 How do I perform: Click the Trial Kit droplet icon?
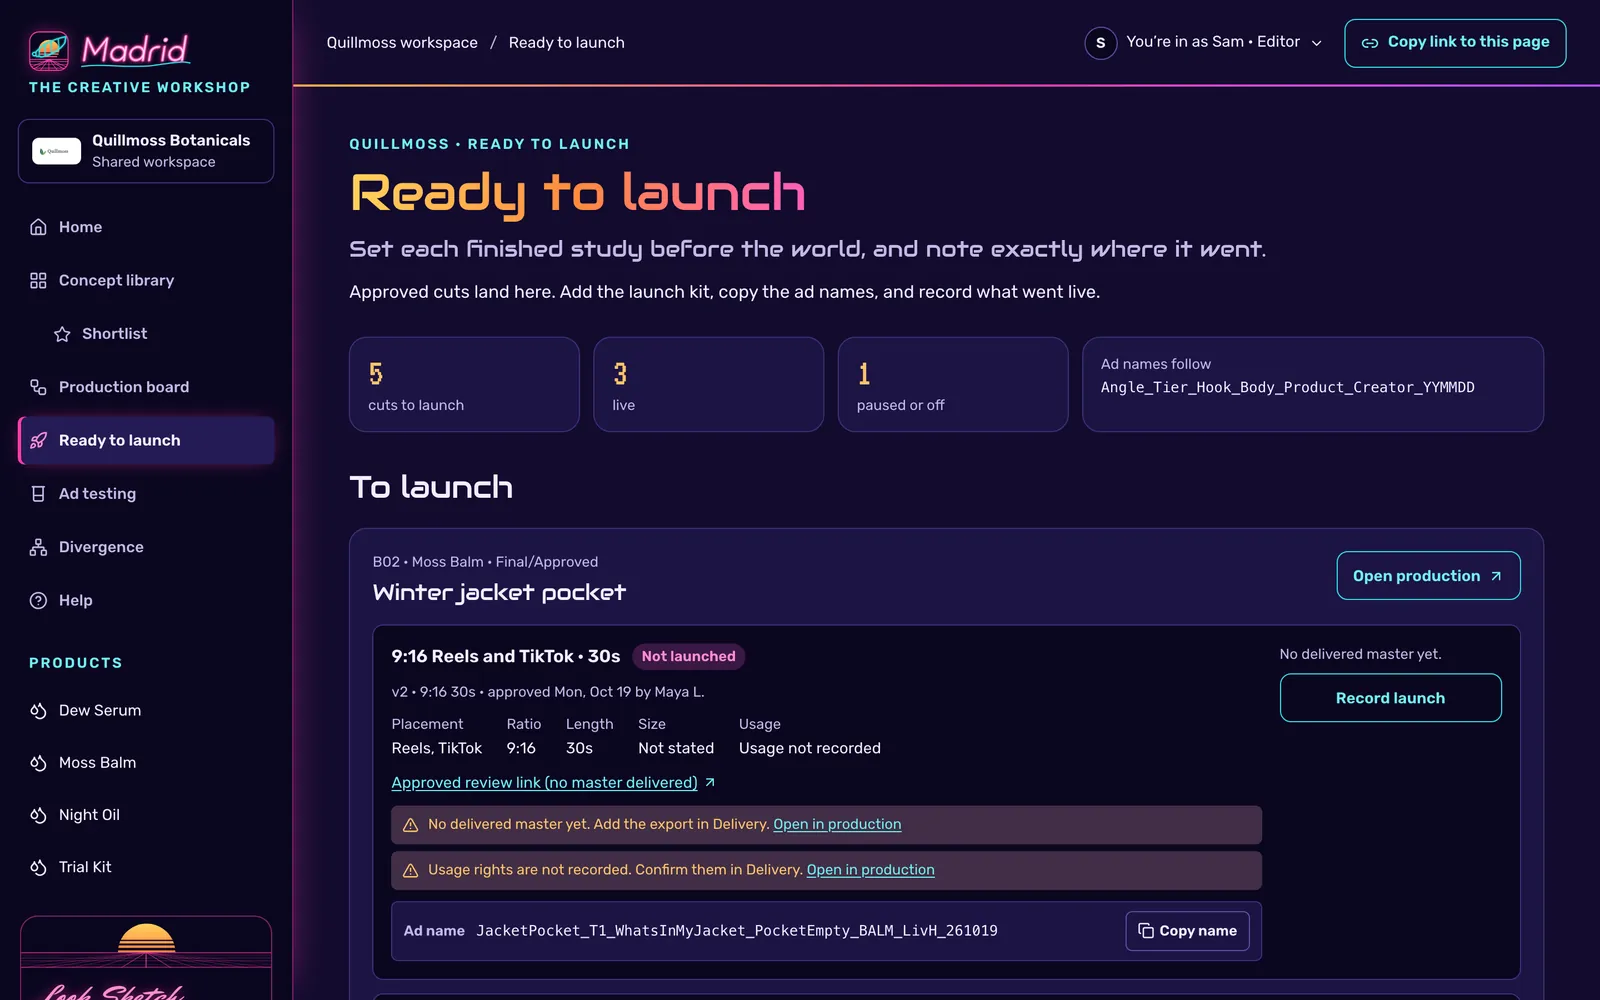click(x=38, y=867)
